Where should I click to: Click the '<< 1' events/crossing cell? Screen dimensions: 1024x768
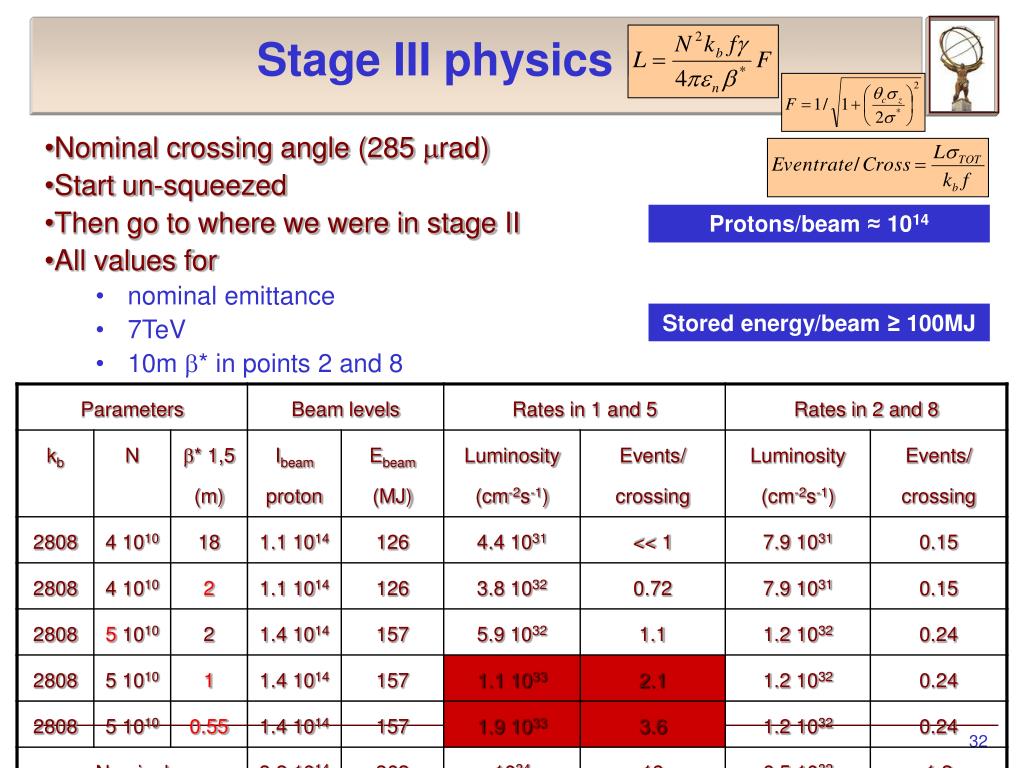point(652,541)
